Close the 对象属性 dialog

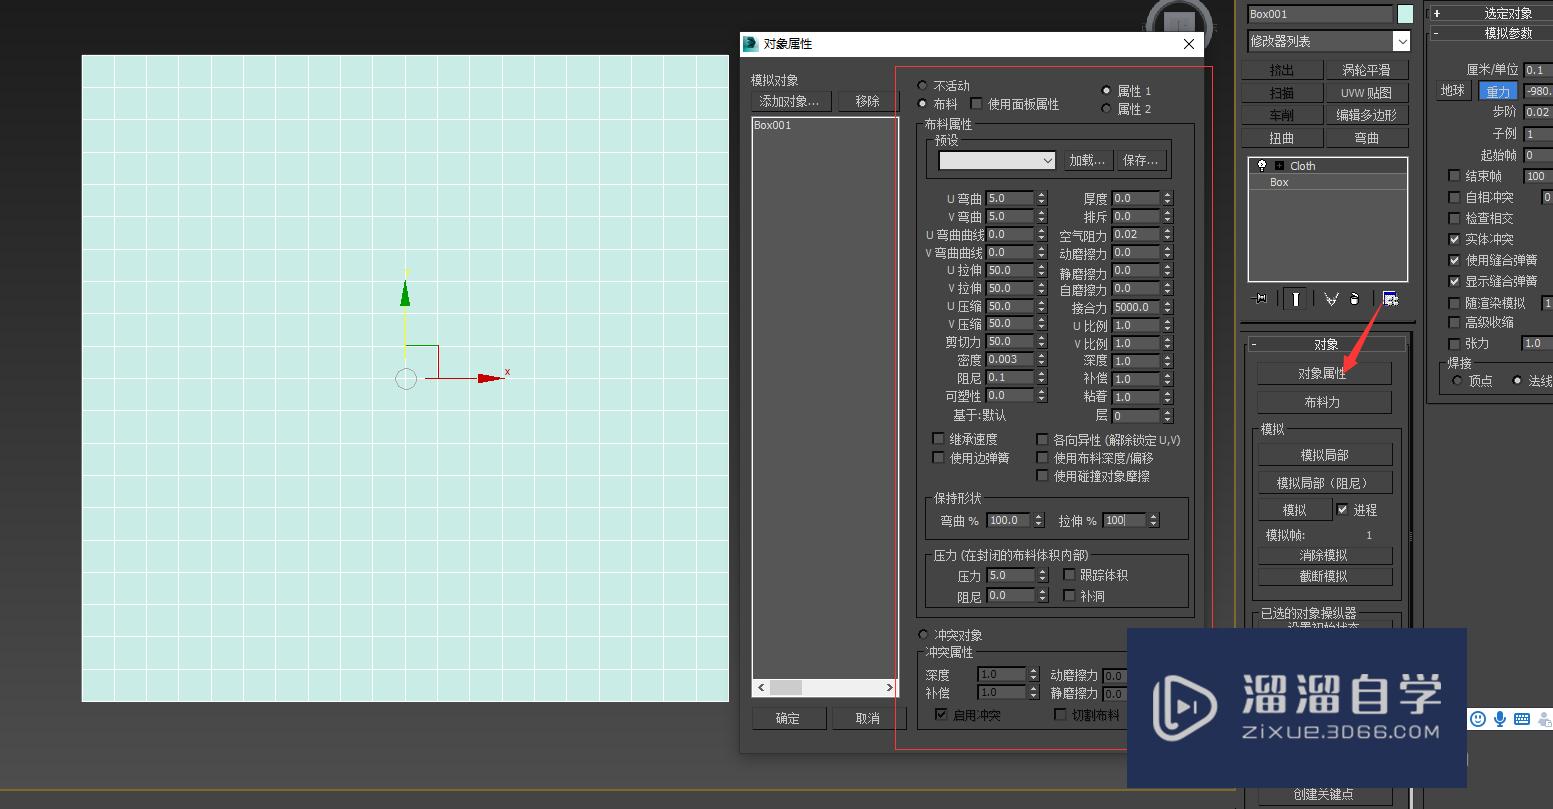tap(1188, 44)
